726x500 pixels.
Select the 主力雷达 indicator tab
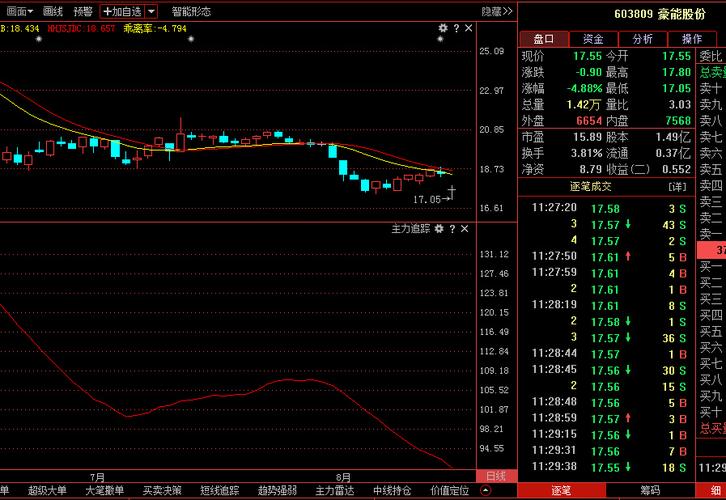point(335,491)
